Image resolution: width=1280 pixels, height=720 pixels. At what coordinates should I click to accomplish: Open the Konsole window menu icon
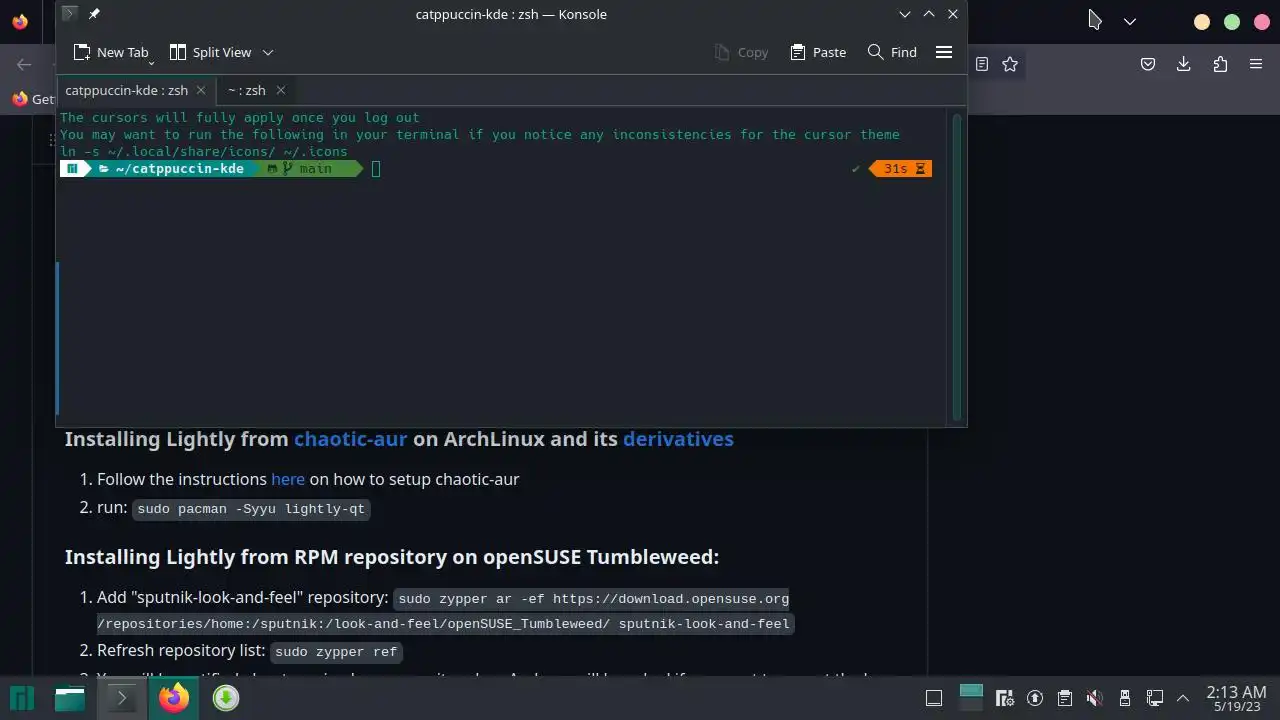[x=69, y=14]
